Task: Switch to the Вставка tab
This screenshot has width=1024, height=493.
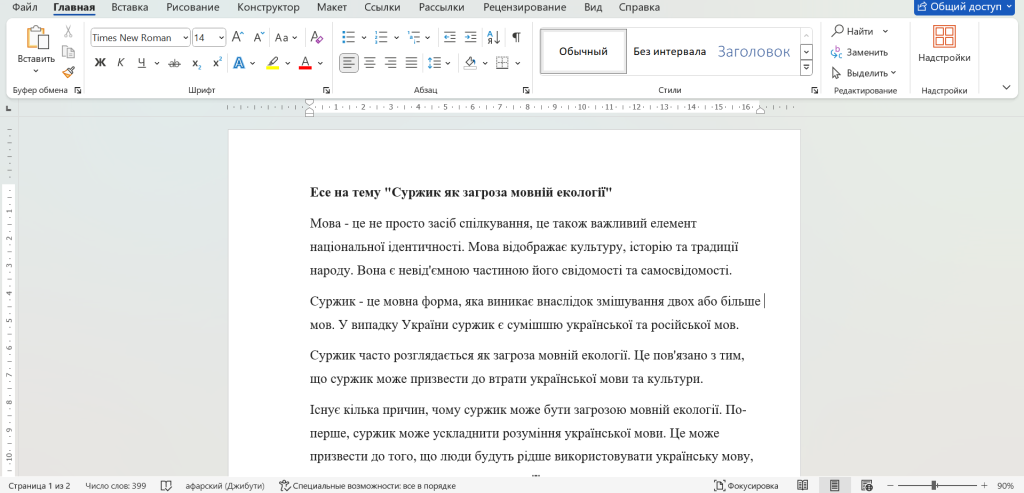Action: (129, 8)
